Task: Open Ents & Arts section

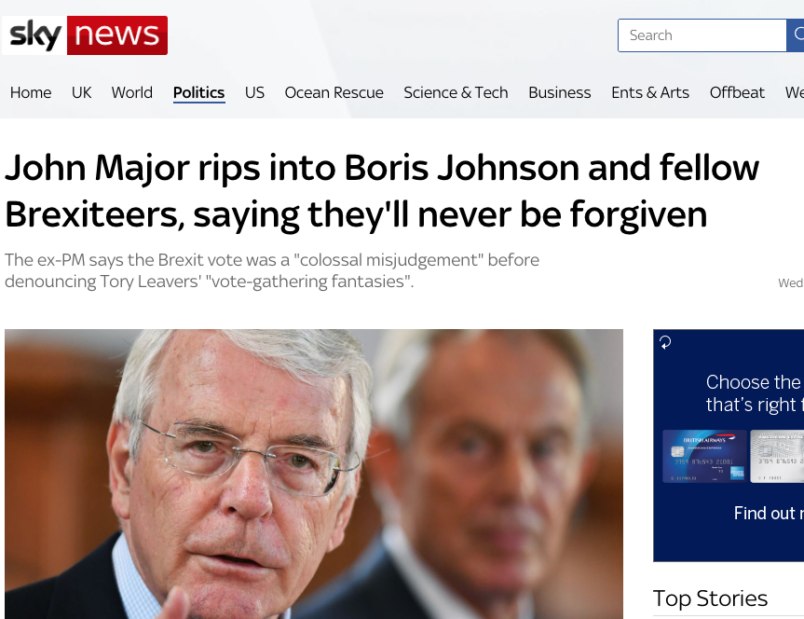Action: (x=650, y=92)
